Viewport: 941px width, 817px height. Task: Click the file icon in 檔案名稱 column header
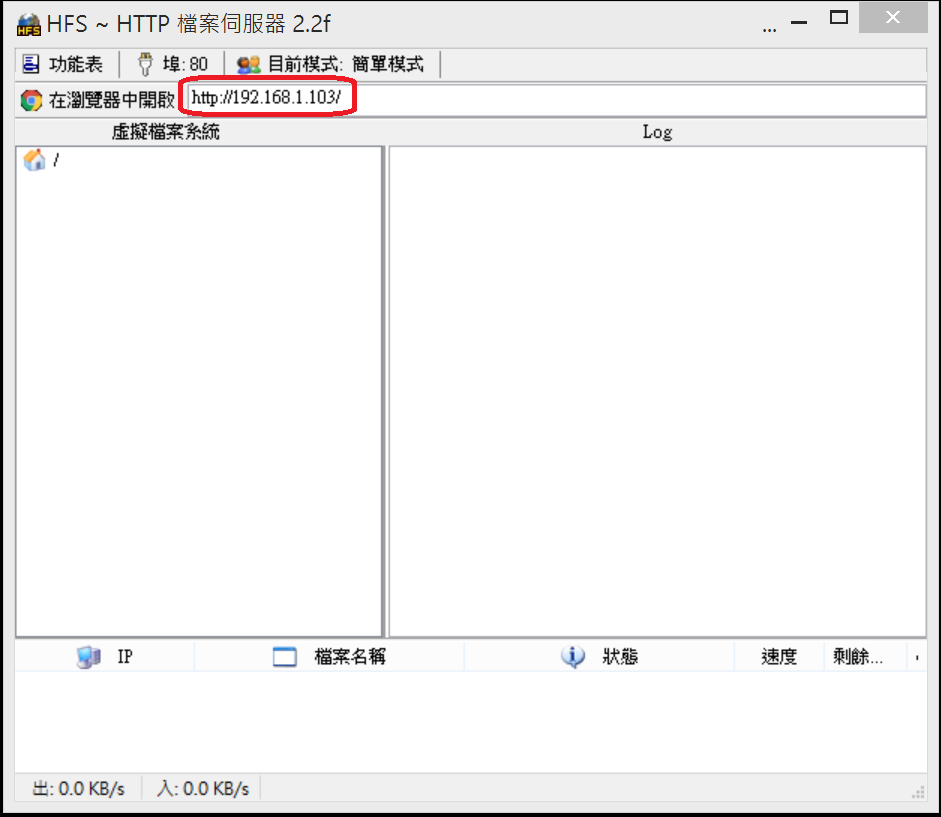(284, 657)
